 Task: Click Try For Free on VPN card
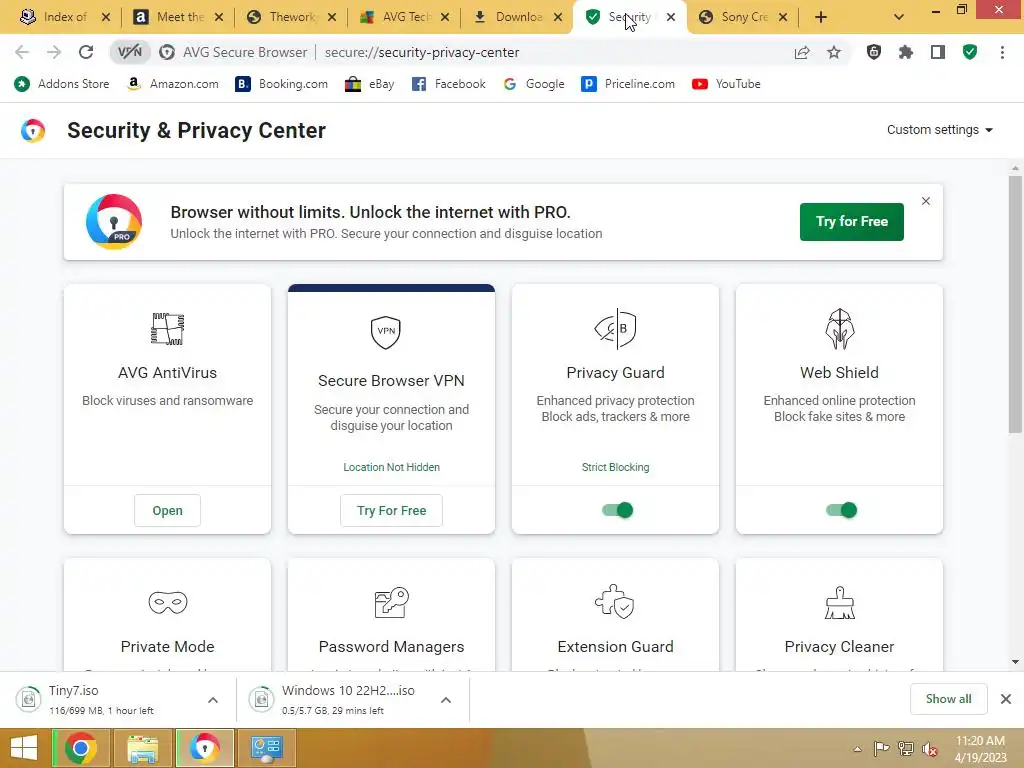391,511
